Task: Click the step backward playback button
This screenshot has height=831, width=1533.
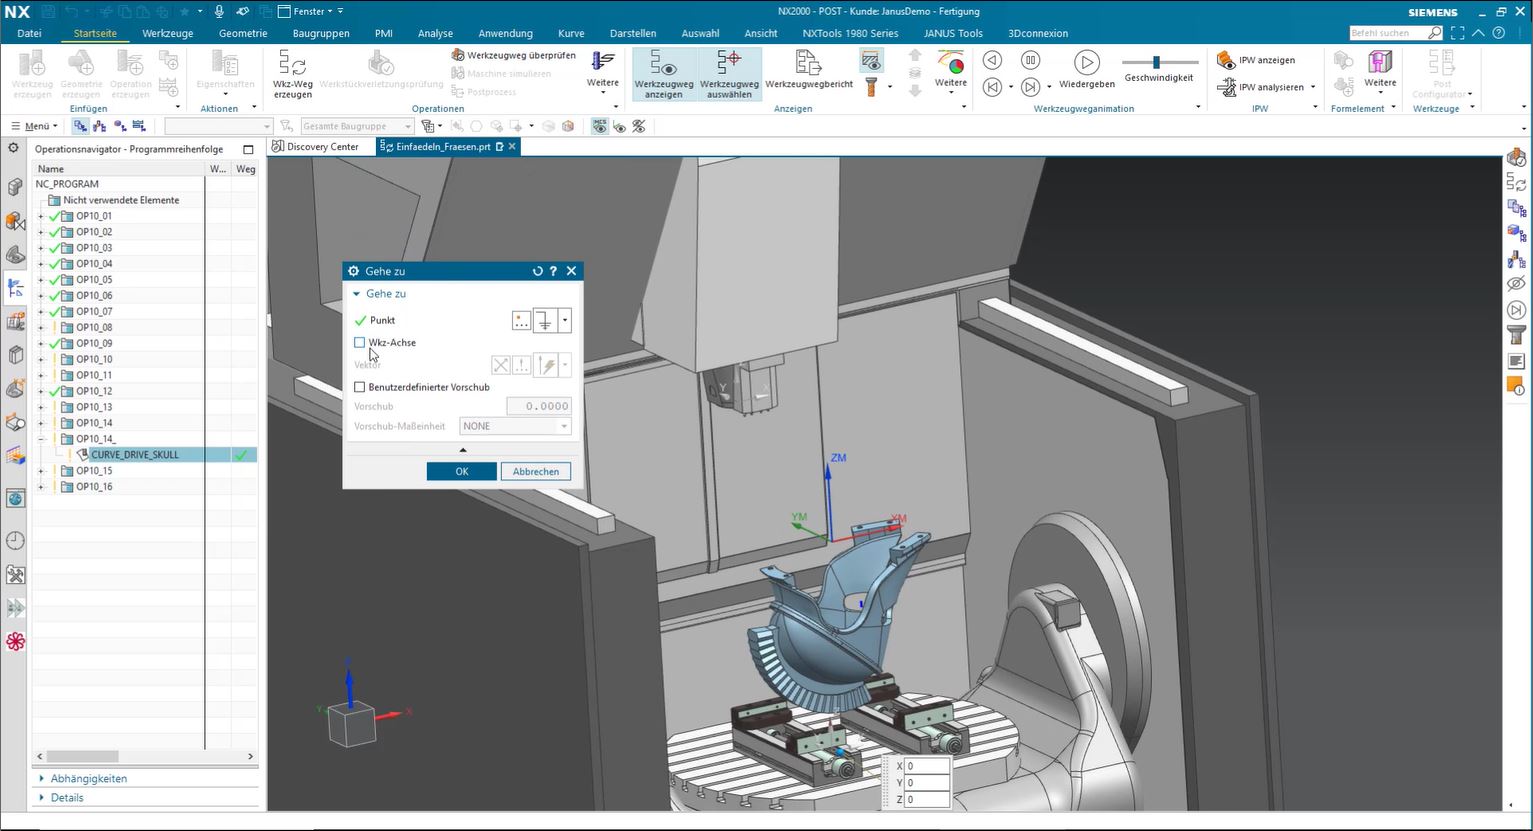Action: 991,61
